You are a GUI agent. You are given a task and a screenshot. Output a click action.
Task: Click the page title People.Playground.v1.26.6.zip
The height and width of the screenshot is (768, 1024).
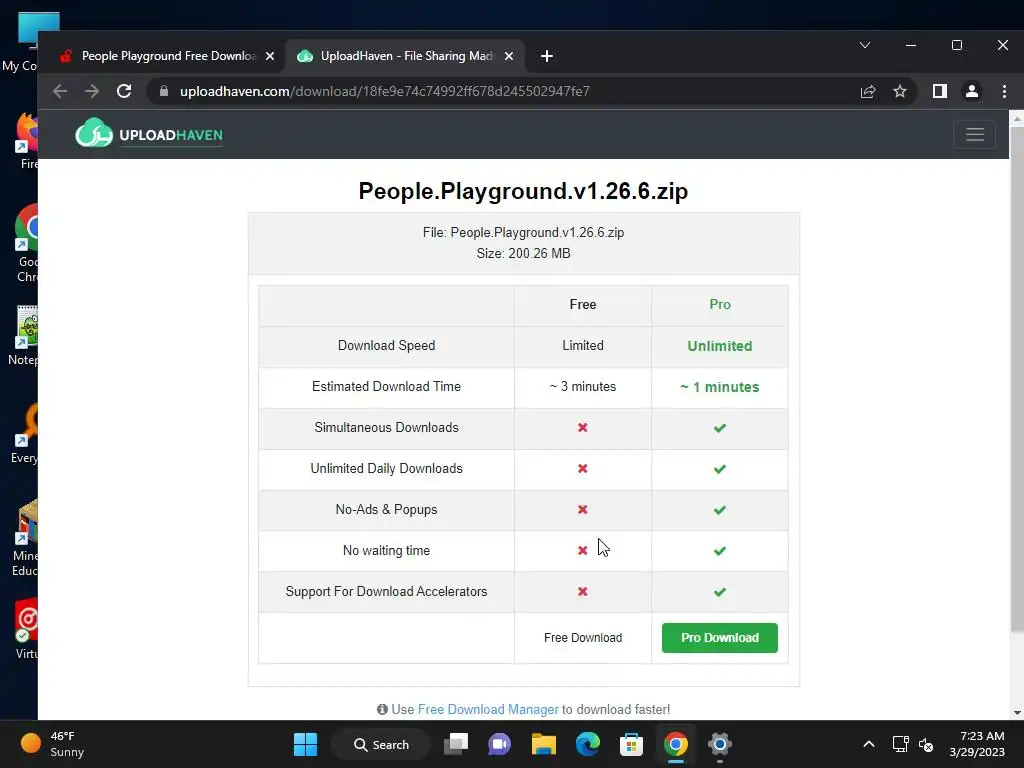point(523,191)
